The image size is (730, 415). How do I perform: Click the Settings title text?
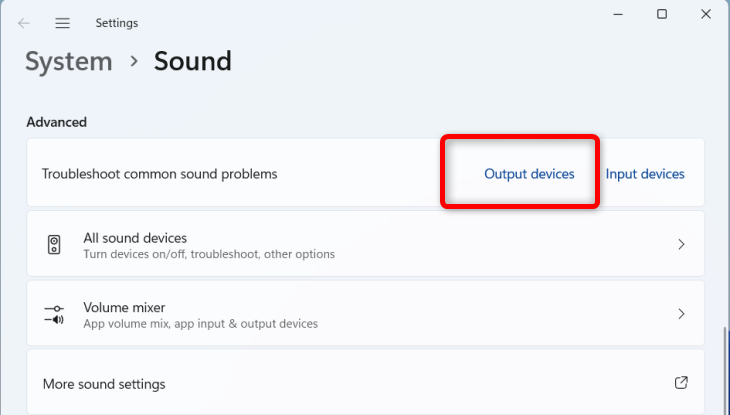pos(117,22)
